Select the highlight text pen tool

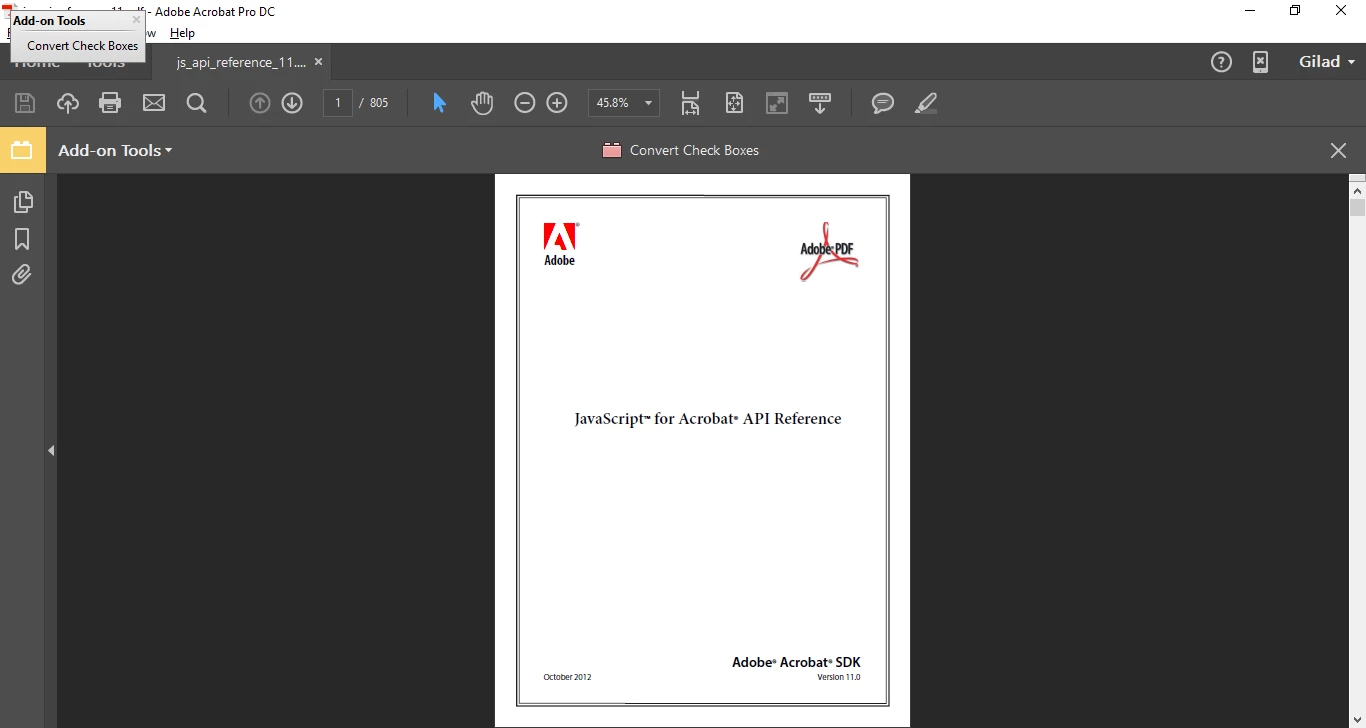926,103
